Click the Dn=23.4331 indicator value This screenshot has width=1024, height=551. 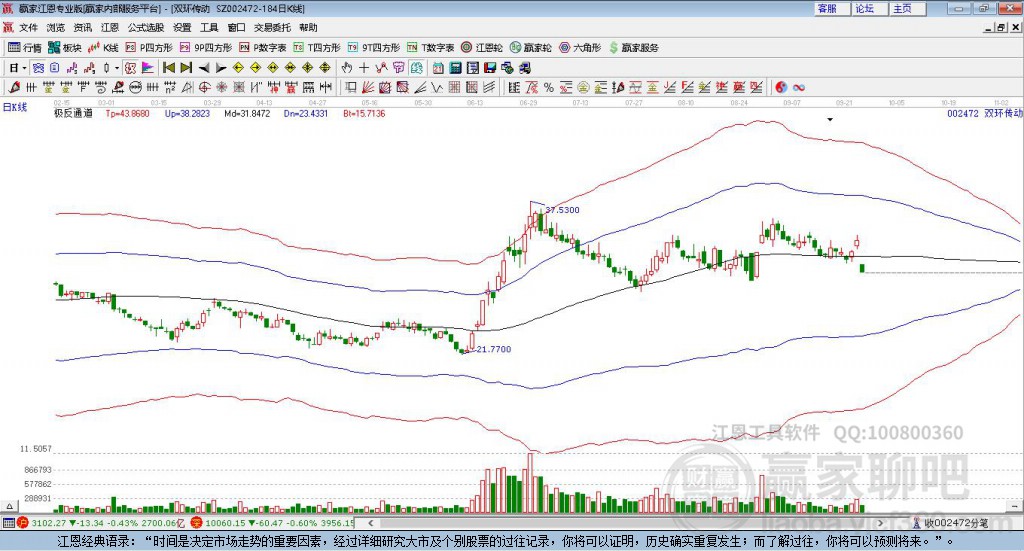[x=306, y=114]
